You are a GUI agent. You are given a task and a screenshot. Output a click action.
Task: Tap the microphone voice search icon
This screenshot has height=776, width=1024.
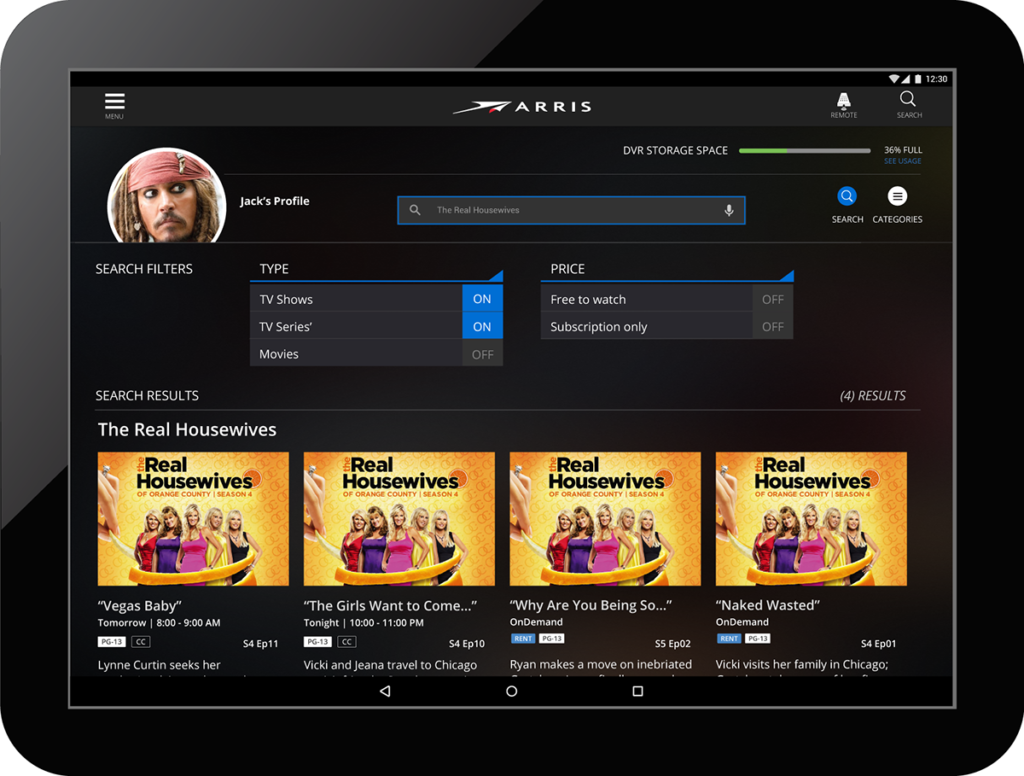point(729,210)
